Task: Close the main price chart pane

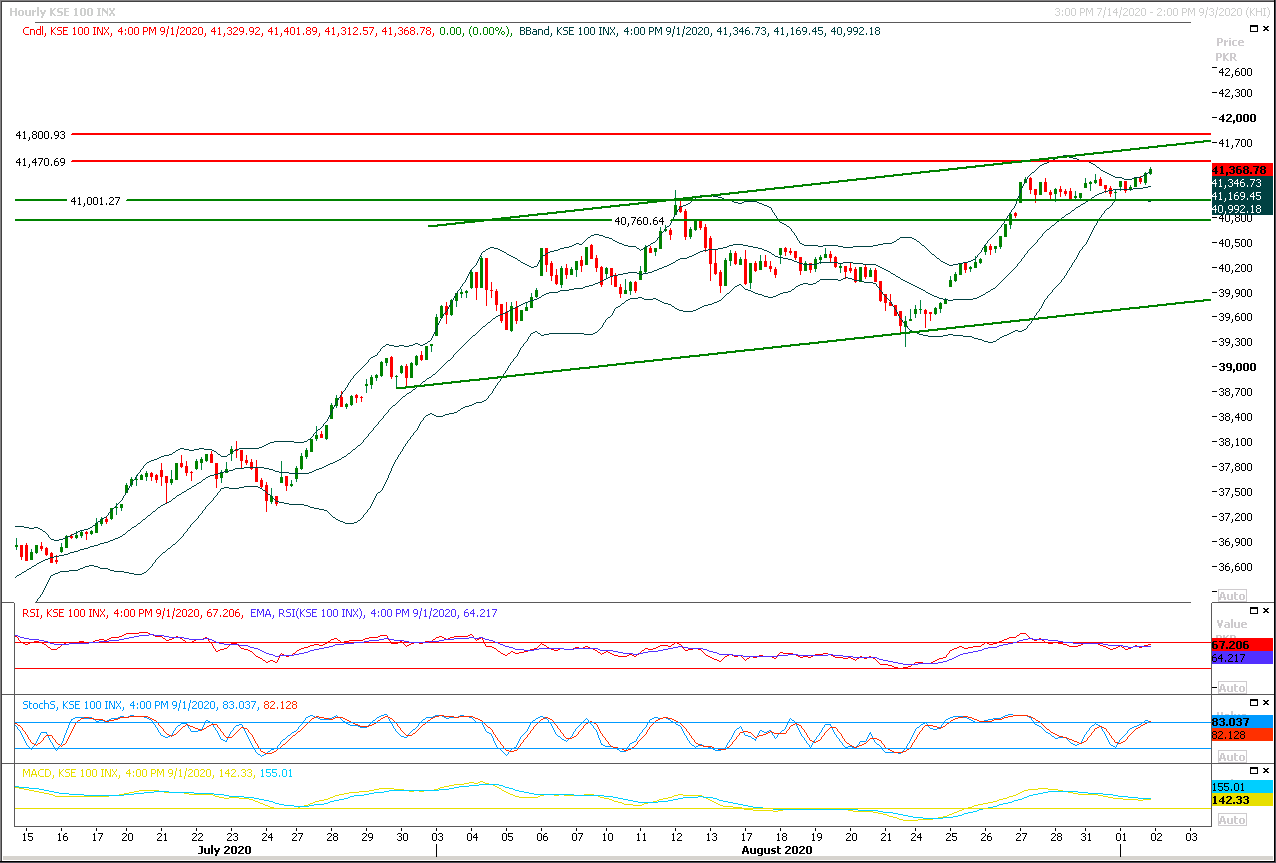Action: (1265, 31)
